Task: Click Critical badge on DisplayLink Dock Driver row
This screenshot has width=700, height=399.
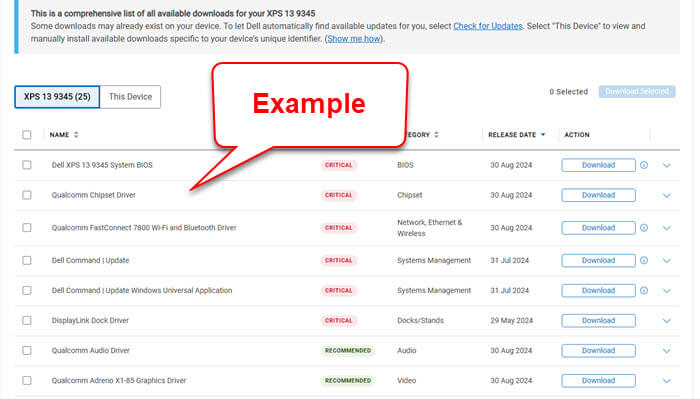Action: tap(338, 320)
